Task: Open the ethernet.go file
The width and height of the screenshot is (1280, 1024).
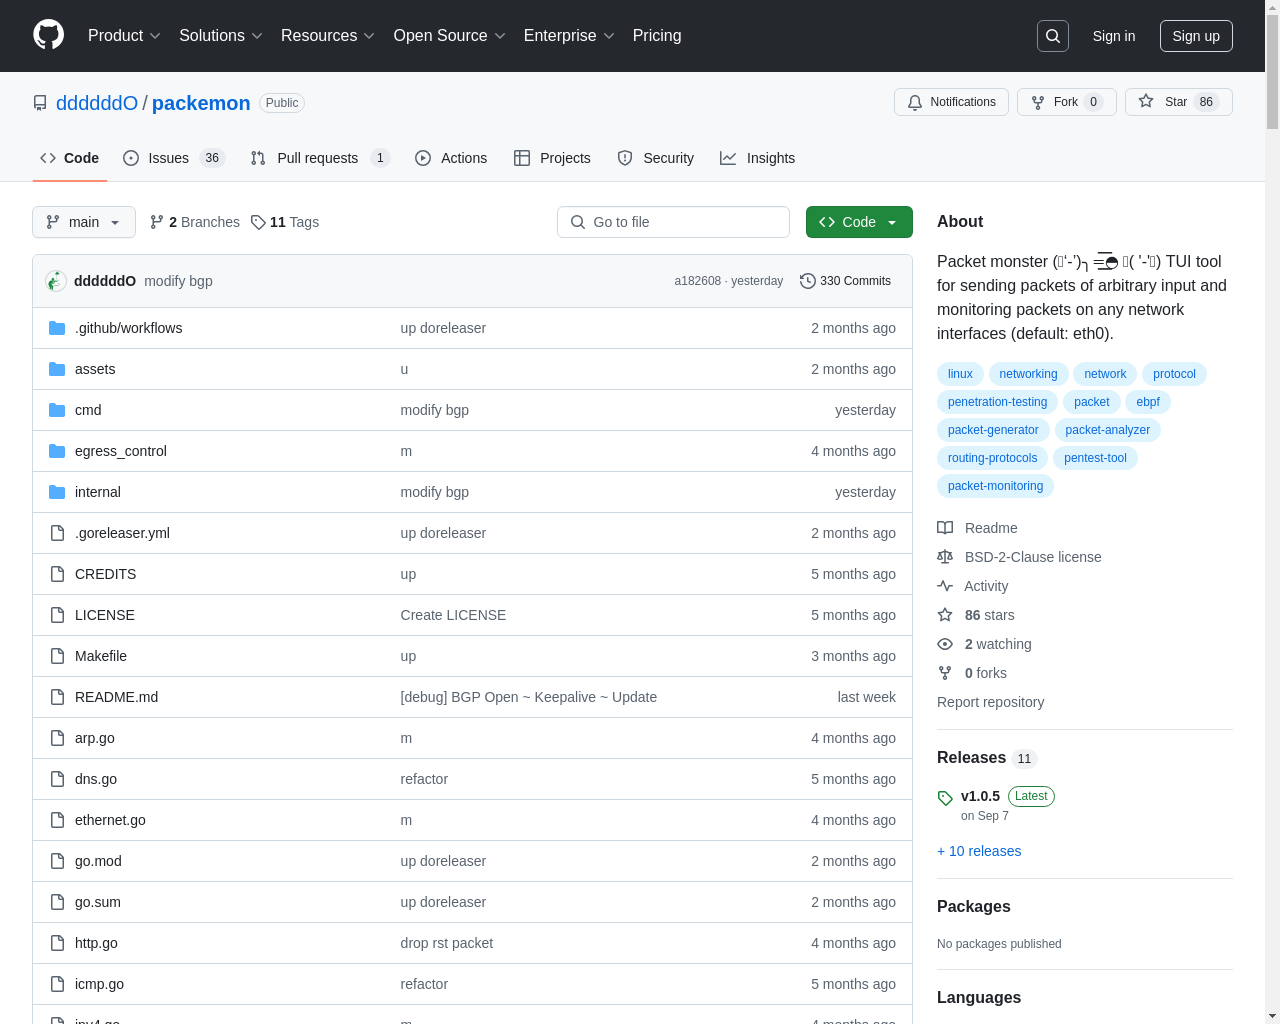Action: tap(110, 820)
